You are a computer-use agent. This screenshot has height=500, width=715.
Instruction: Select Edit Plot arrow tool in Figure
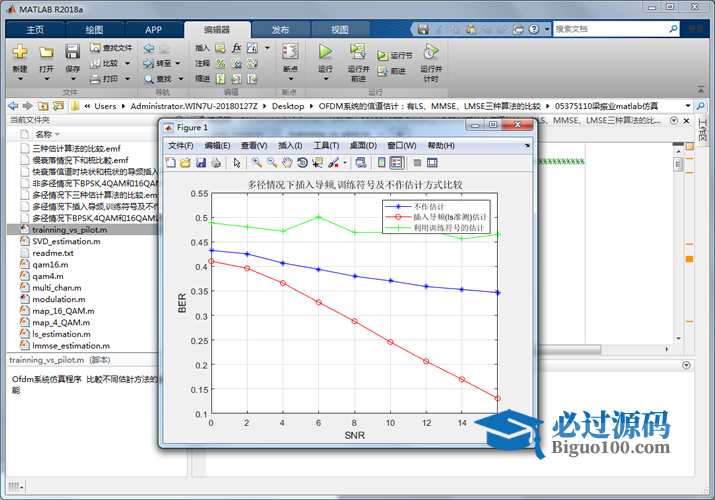237,163
